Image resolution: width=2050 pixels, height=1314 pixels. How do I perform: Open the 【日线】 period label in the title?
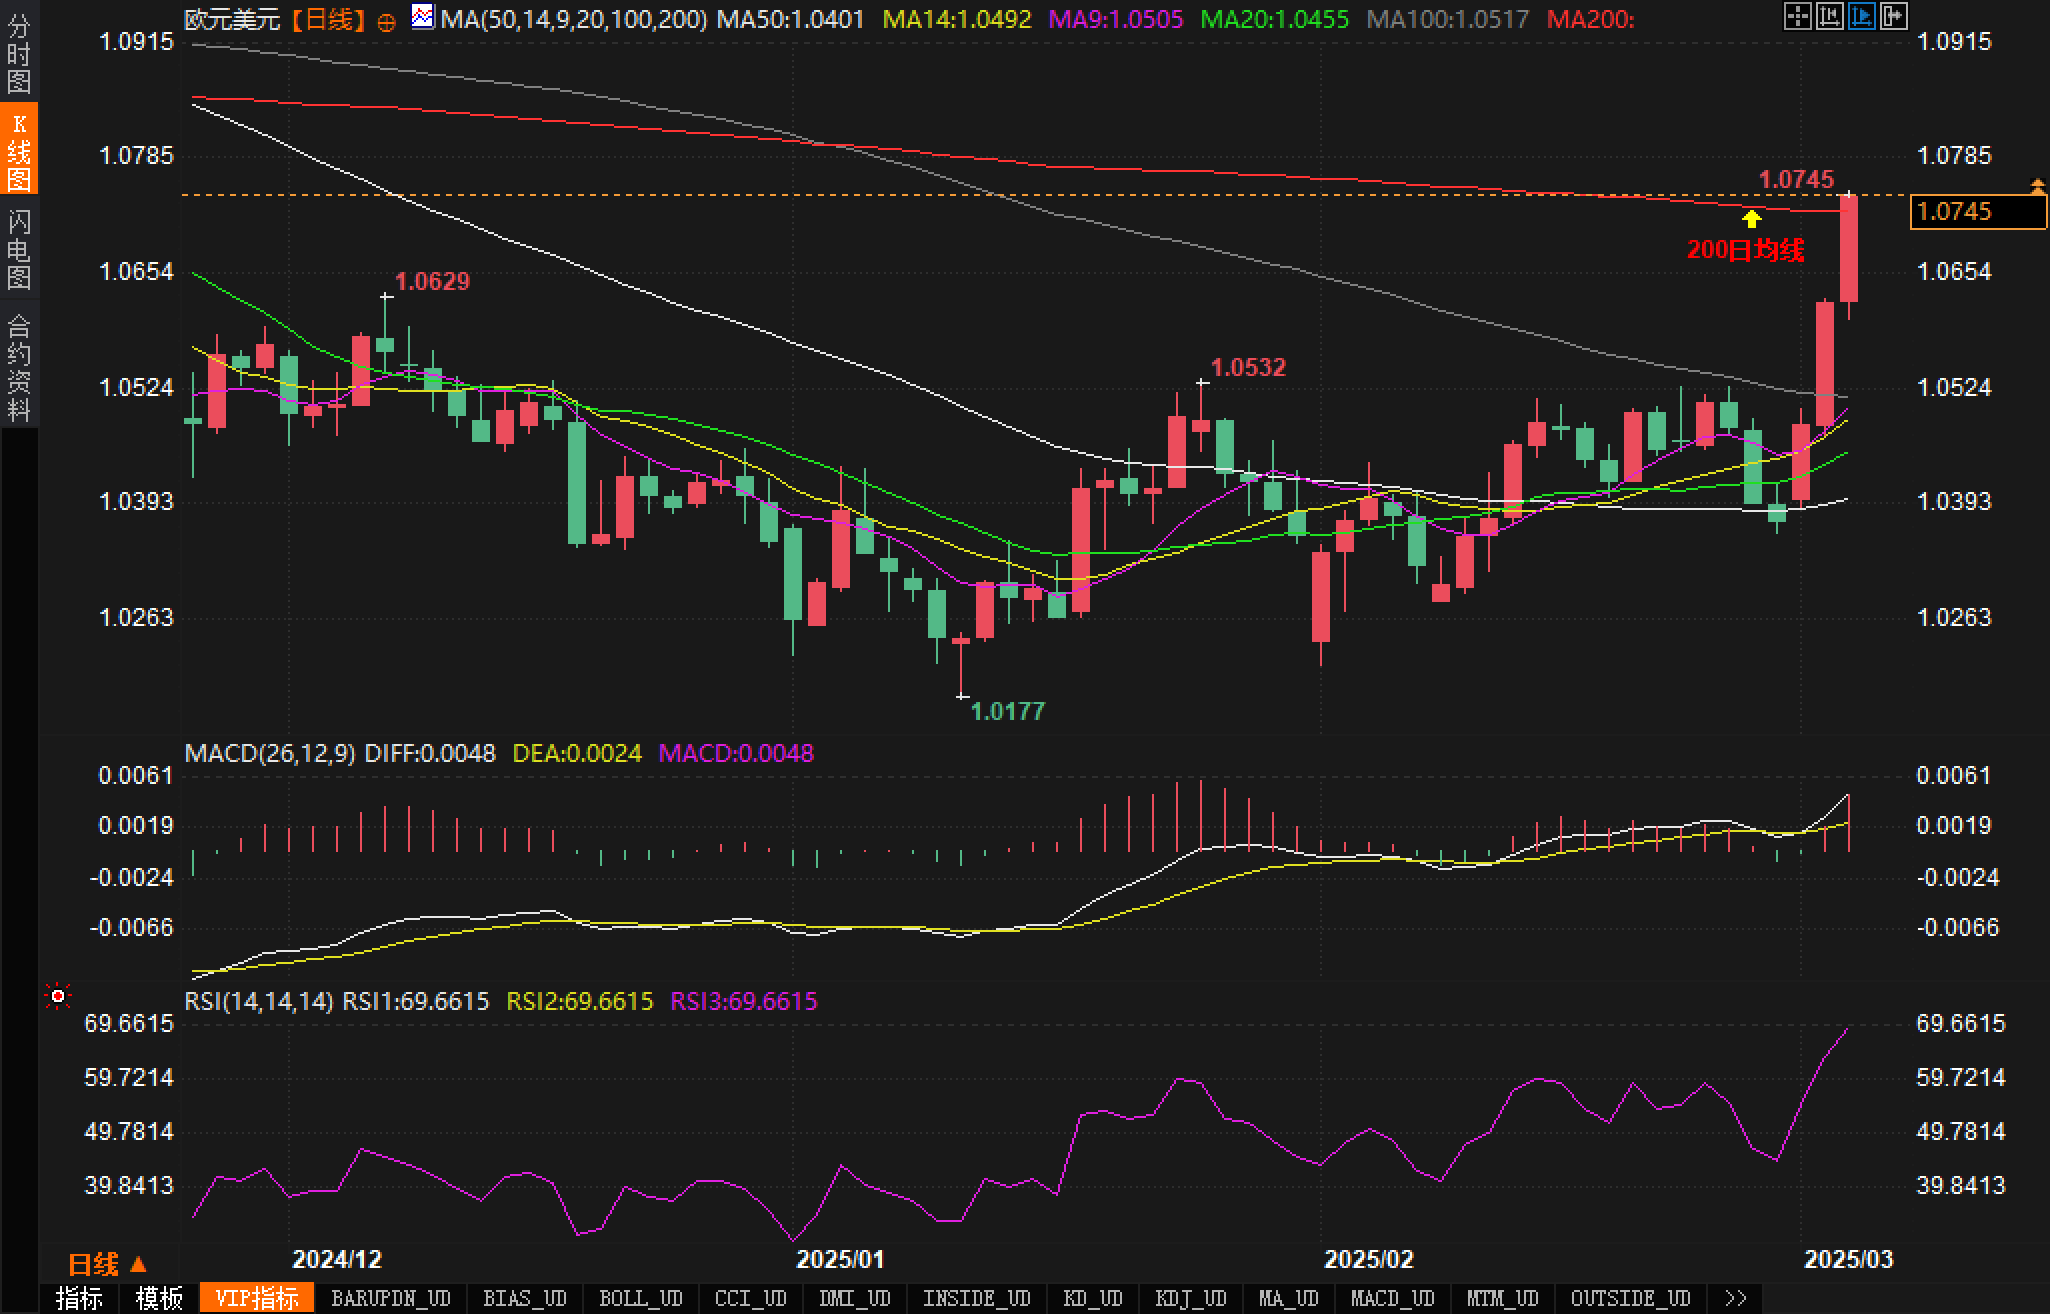(x=327, y=19)
